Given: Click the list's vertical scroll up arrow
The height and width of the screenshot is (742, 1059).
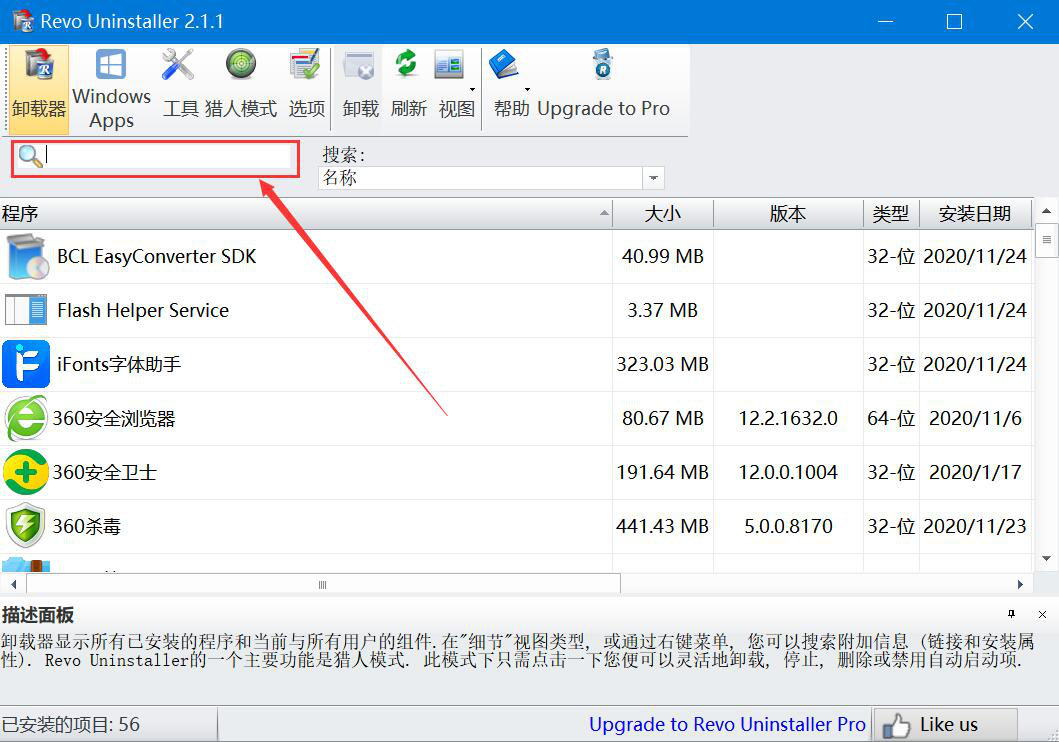Looking at the screenshot, I should click(x=1046, y=211).
